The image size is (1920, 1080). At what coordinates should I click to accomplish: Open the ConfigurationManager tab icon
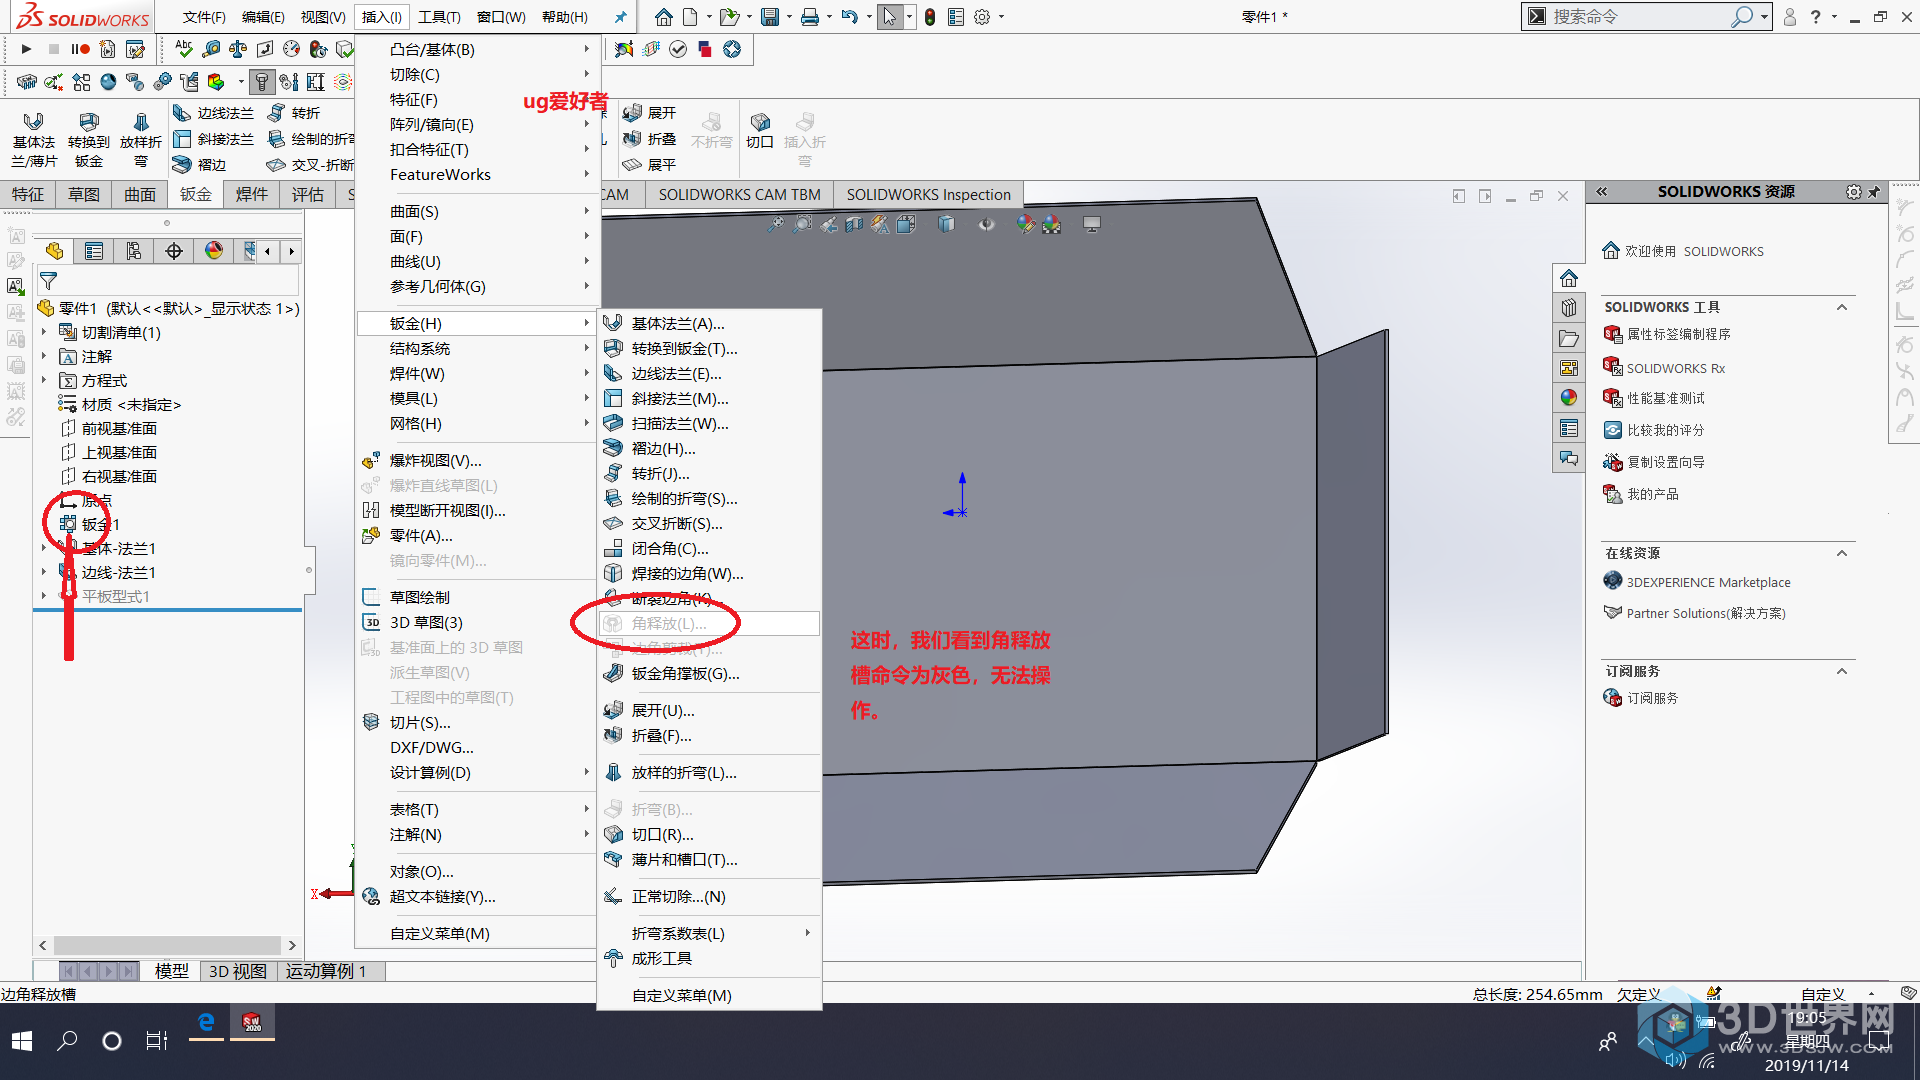(x=134, y=251)
